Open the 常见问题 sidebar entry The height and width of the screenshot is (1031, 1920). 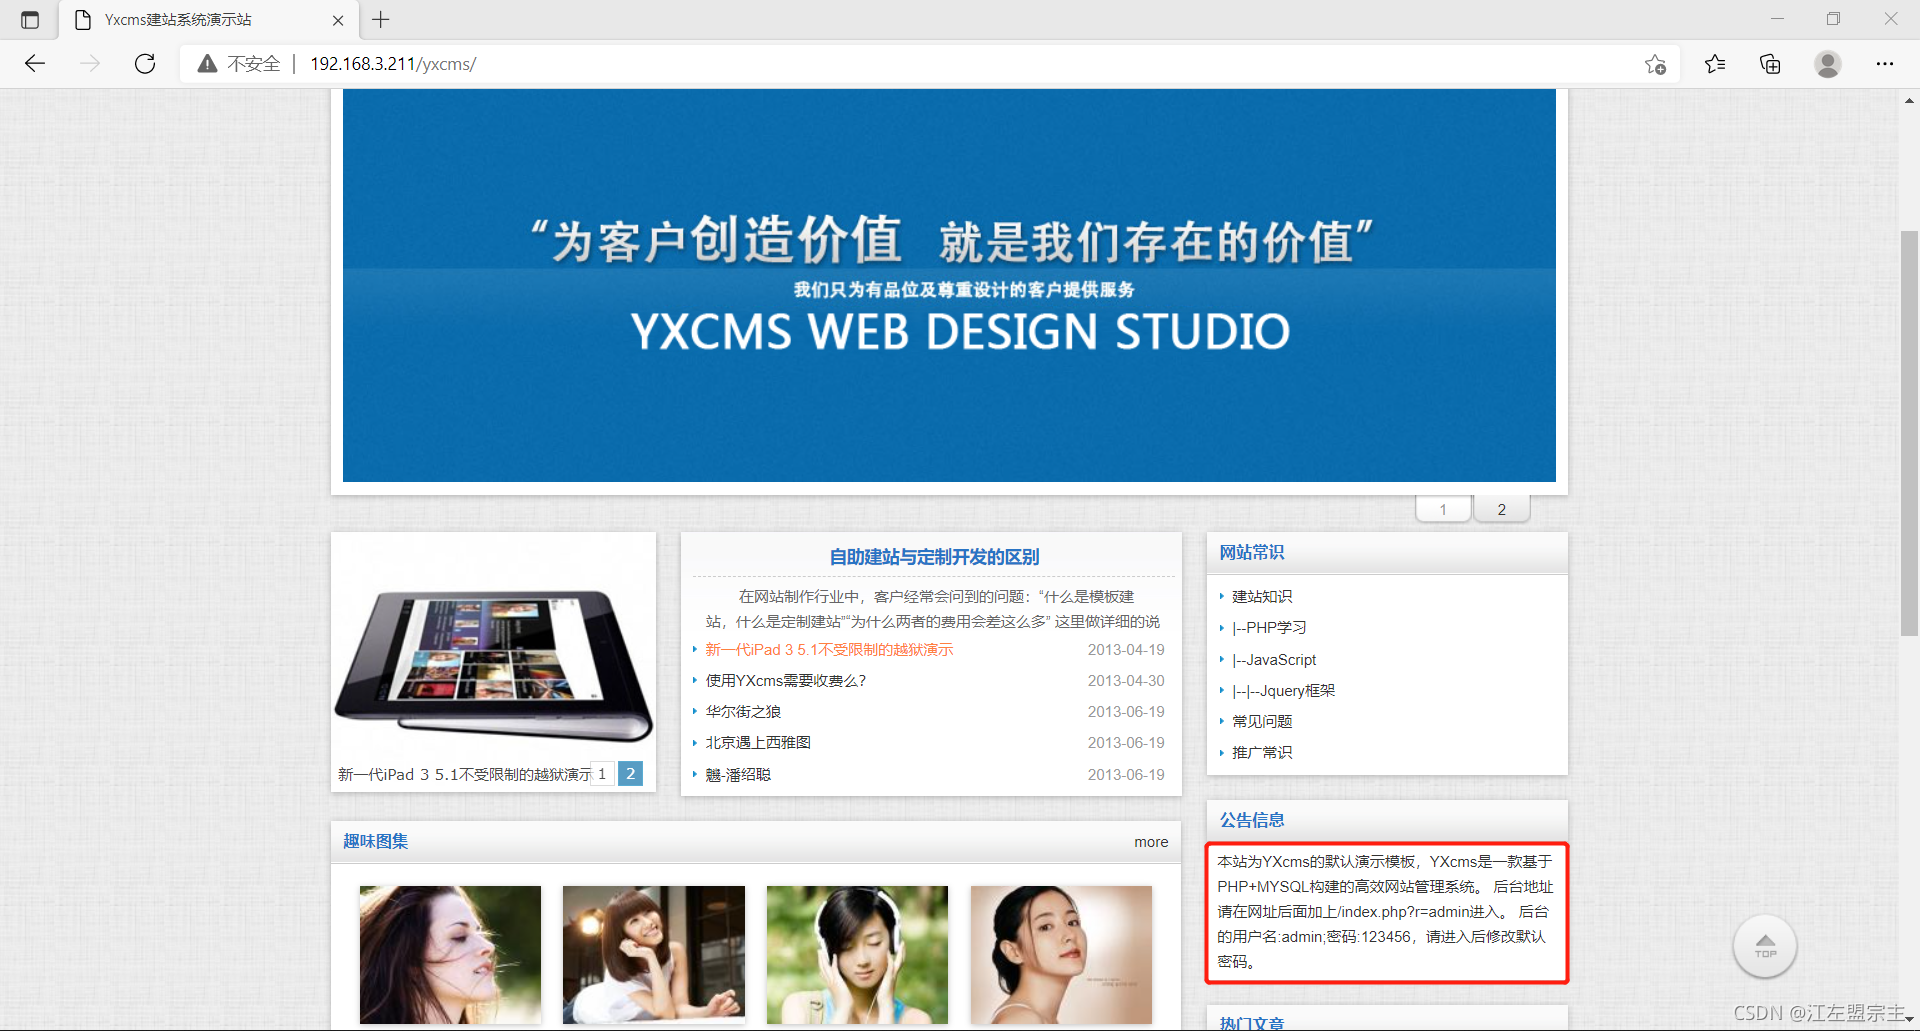(1262, 720)
